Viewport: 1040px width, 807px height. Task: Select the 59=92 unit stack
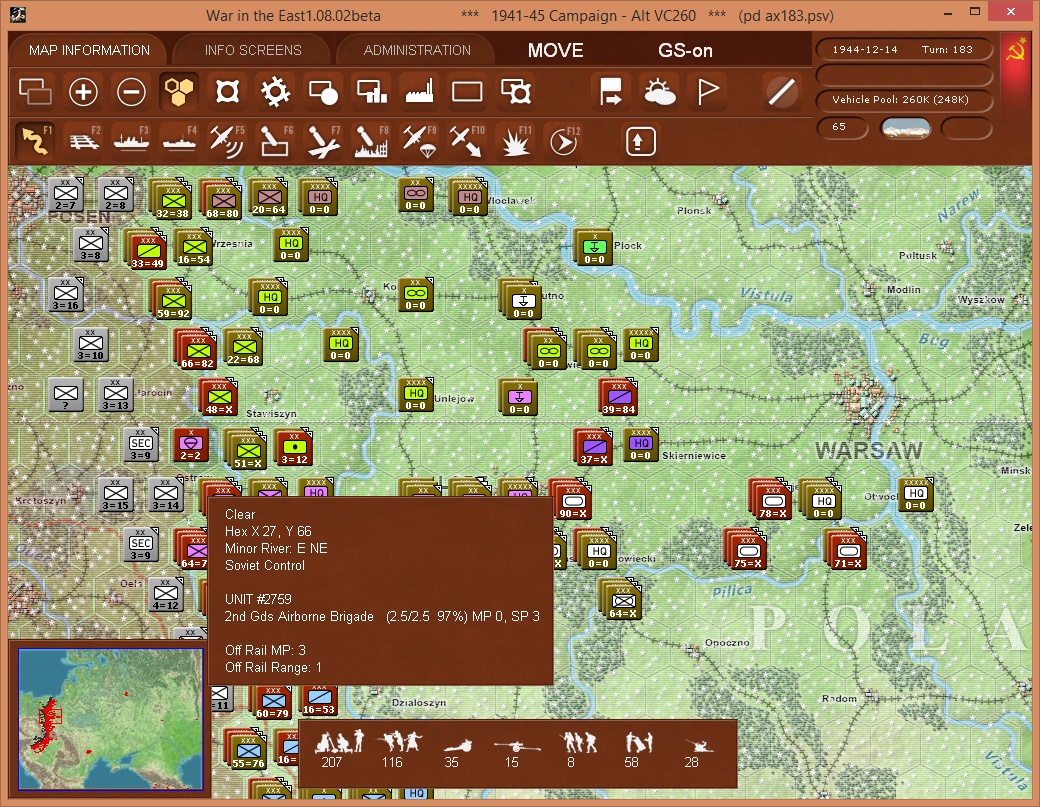coord(172,298)
